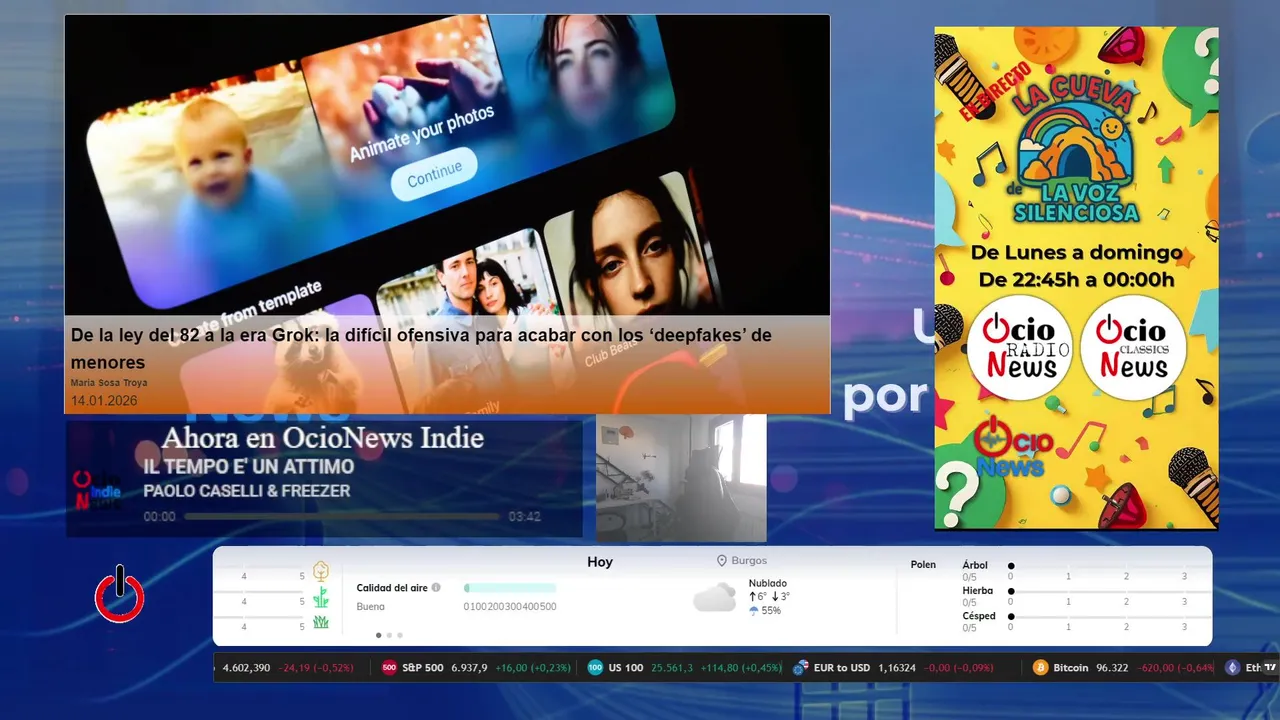Click the US 100 value 25.561,3
The image size is (1280, 720).
[672, 667]
